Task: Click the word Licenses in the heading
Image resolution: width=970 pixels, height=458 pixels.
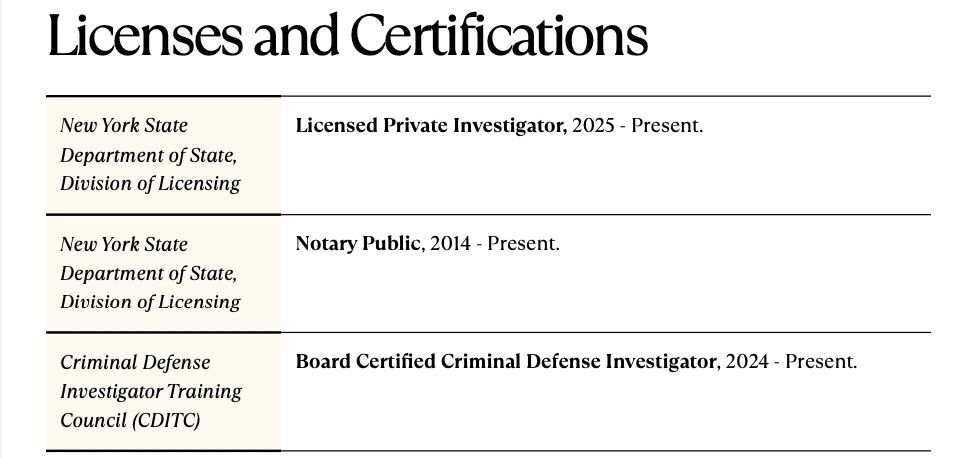Action: (x=129, y=36)
